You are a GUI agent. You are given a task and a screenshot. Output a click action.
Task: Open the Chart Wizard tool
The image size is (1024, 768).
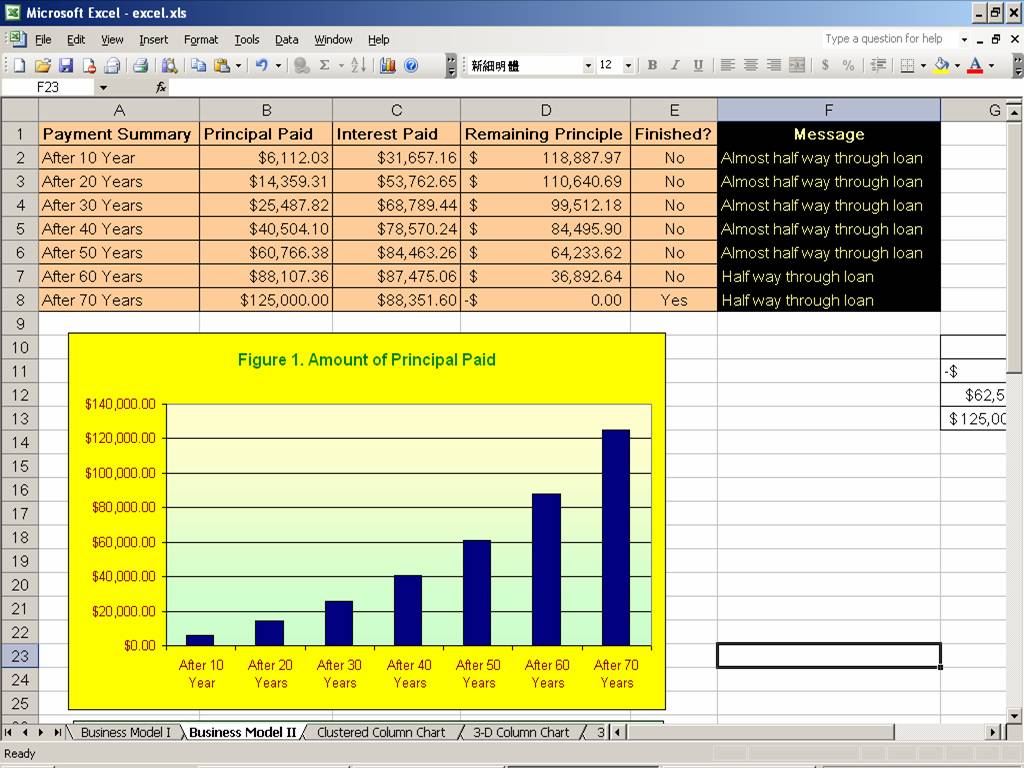tap(387, 65)
